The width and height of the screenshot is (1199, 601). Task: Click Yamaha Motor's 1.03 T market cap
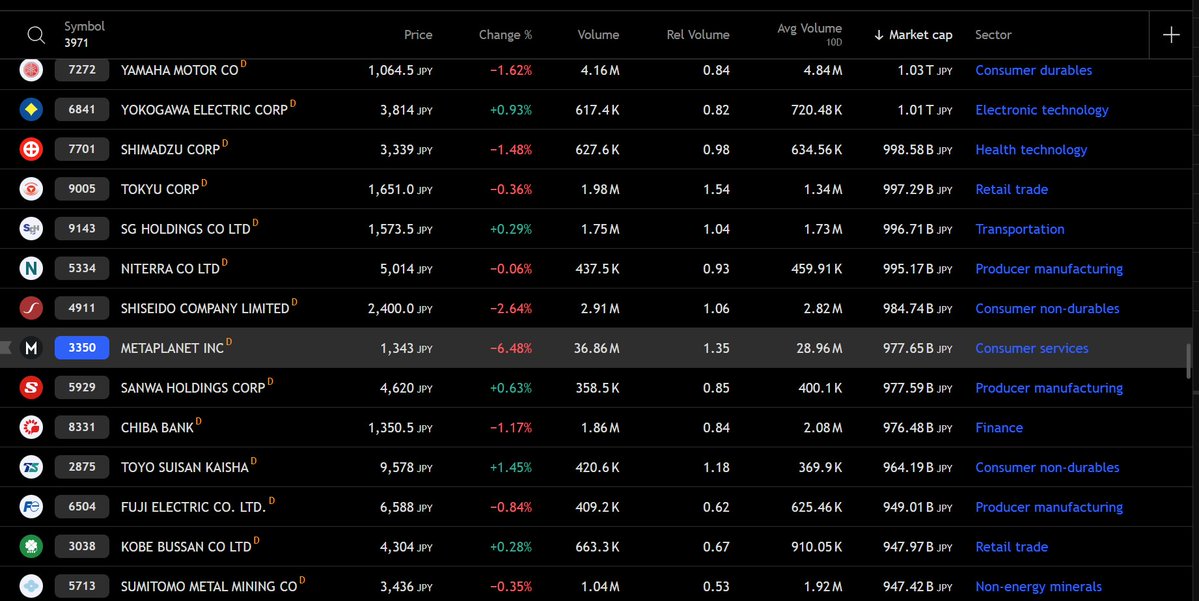click(924, 70)
